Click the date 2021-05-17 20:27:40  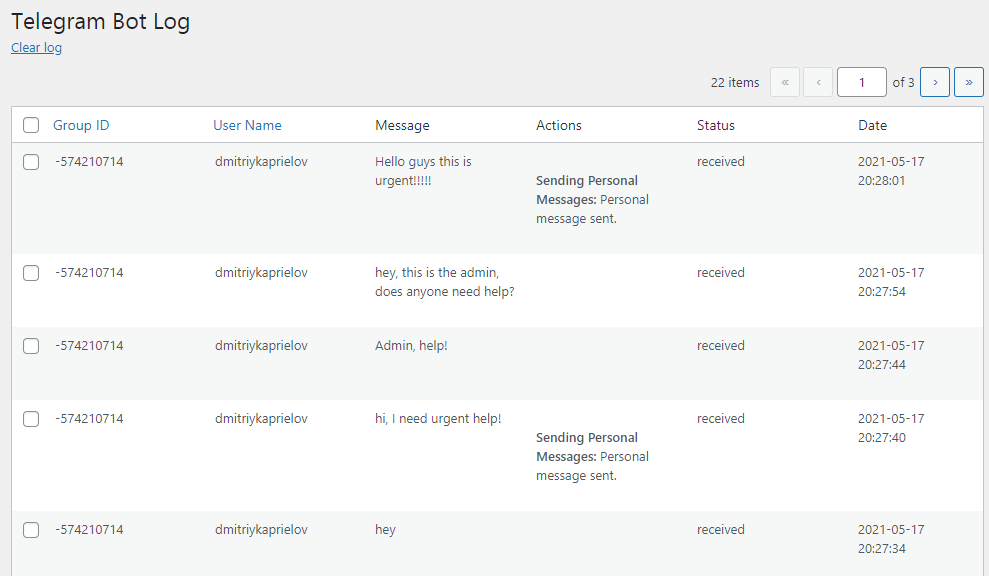(x=891, y=428)
